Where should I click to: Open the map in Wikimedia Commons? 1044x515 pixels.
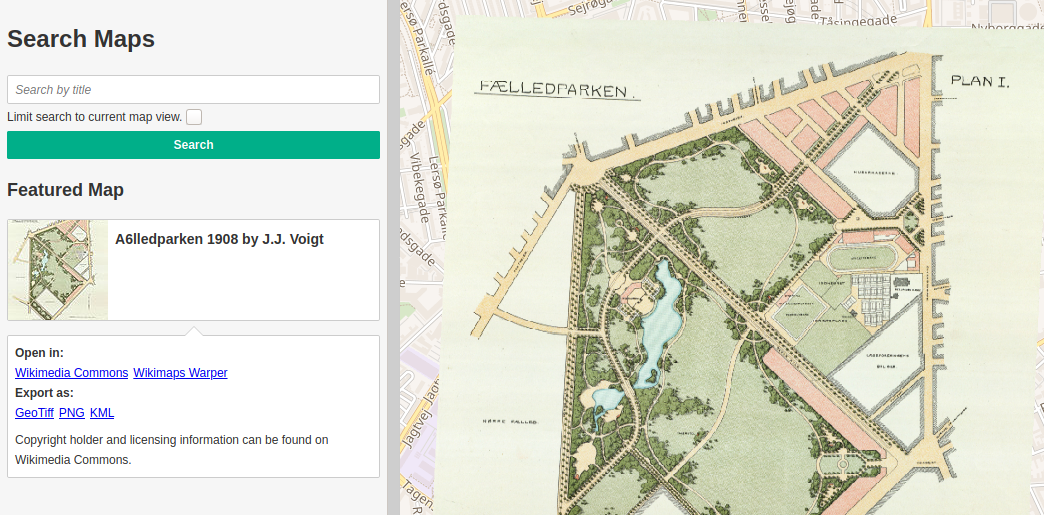tap(71, 373)
